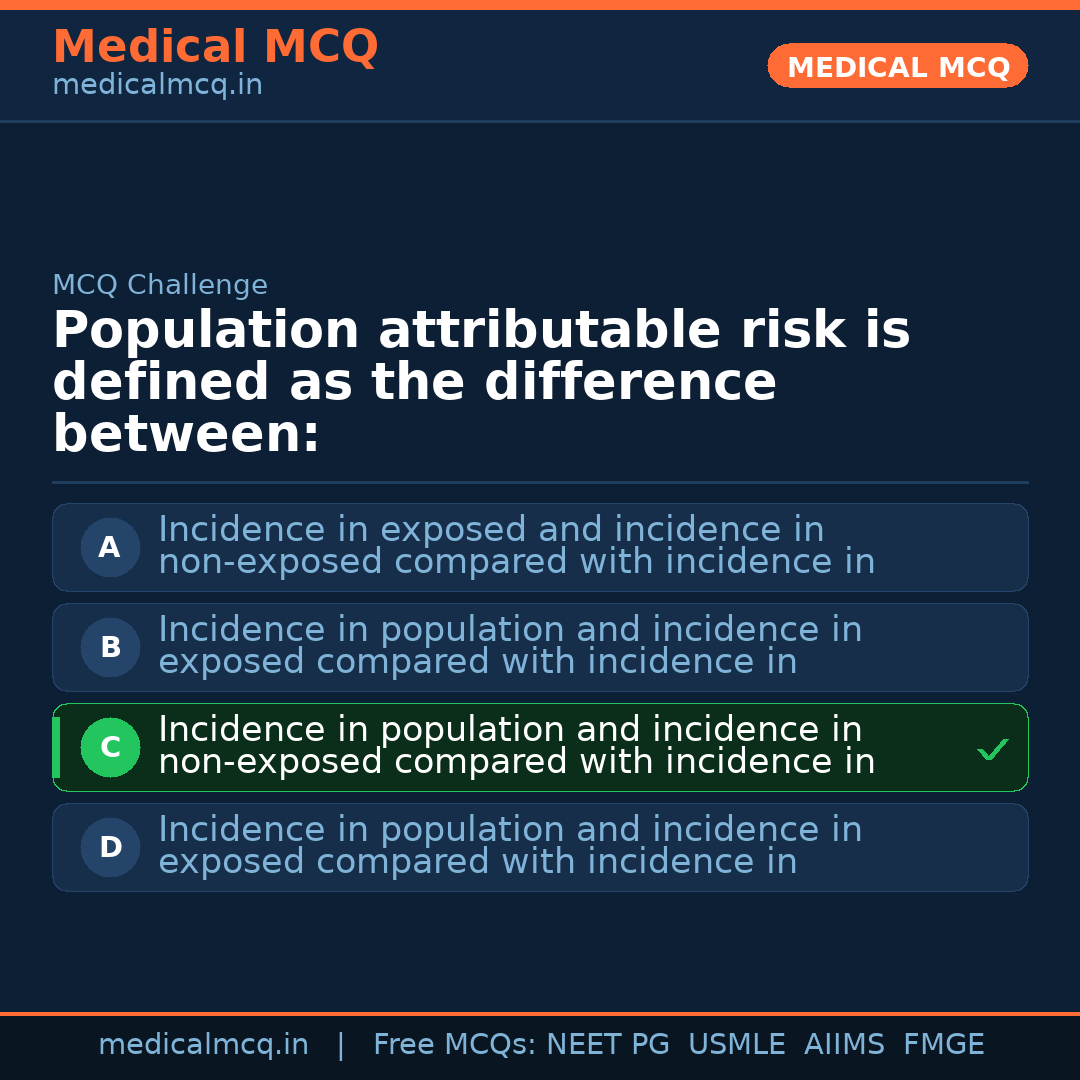Open the medicalmcq.in link in the footer

coord(203,1045)
